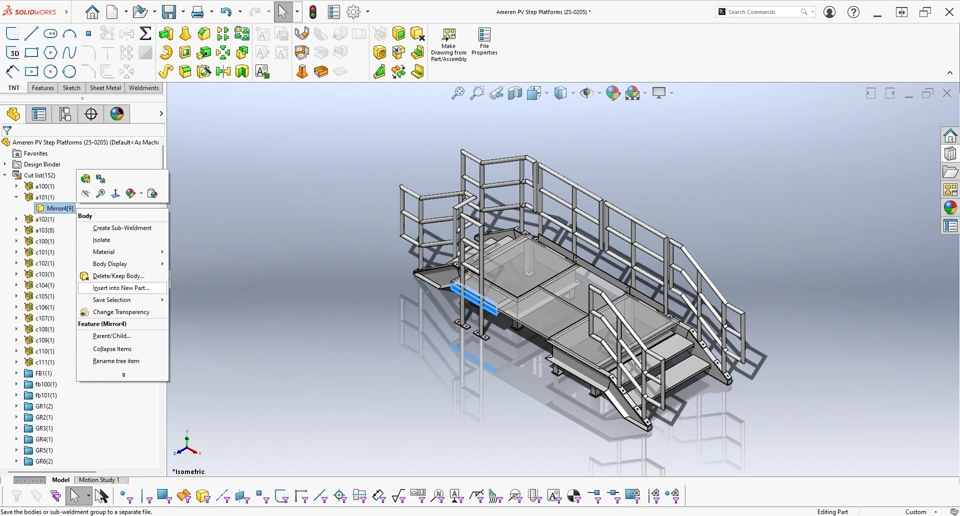960x516 pixels.
Task: Click the Undo arrow icon
Action: (x=226, y=12)
